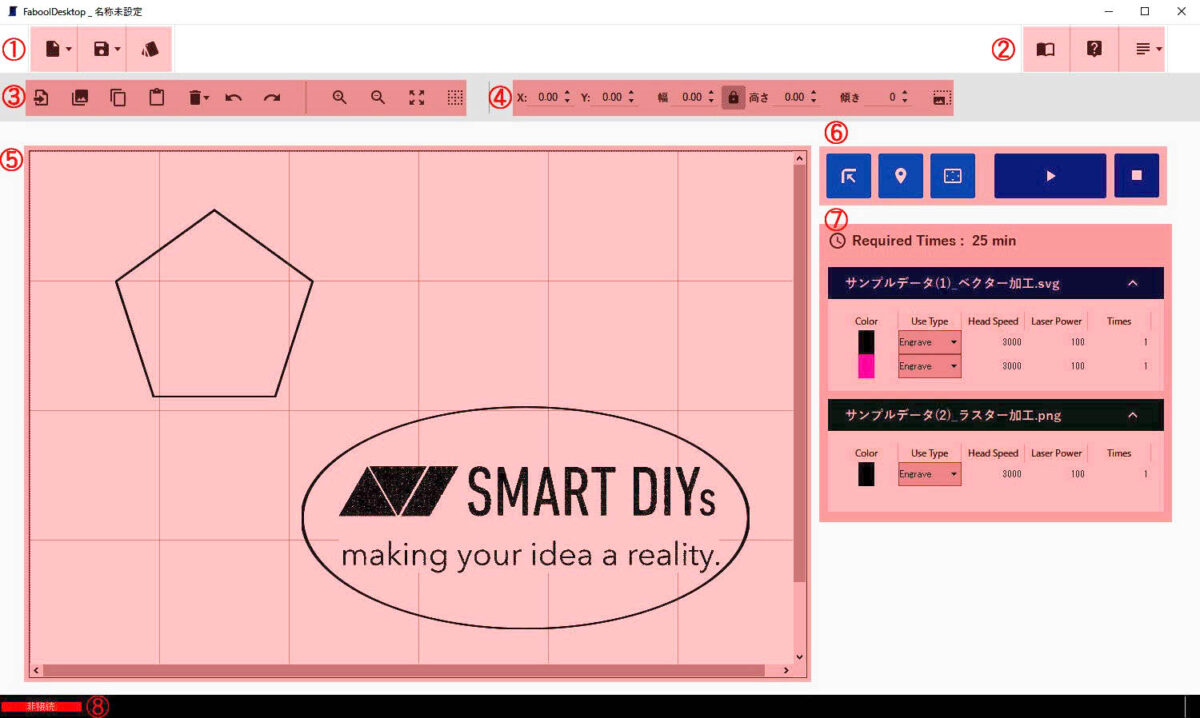Screen dimensions: 1200x718
Task: Click the paste clipboard icon
Action: tap(156, 98)
